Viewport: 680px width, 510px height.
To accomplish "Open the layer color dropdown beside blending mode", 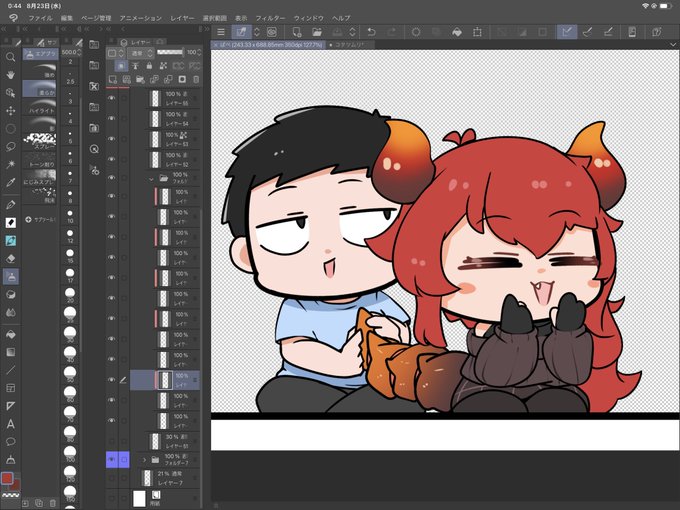I will (115, 53).
